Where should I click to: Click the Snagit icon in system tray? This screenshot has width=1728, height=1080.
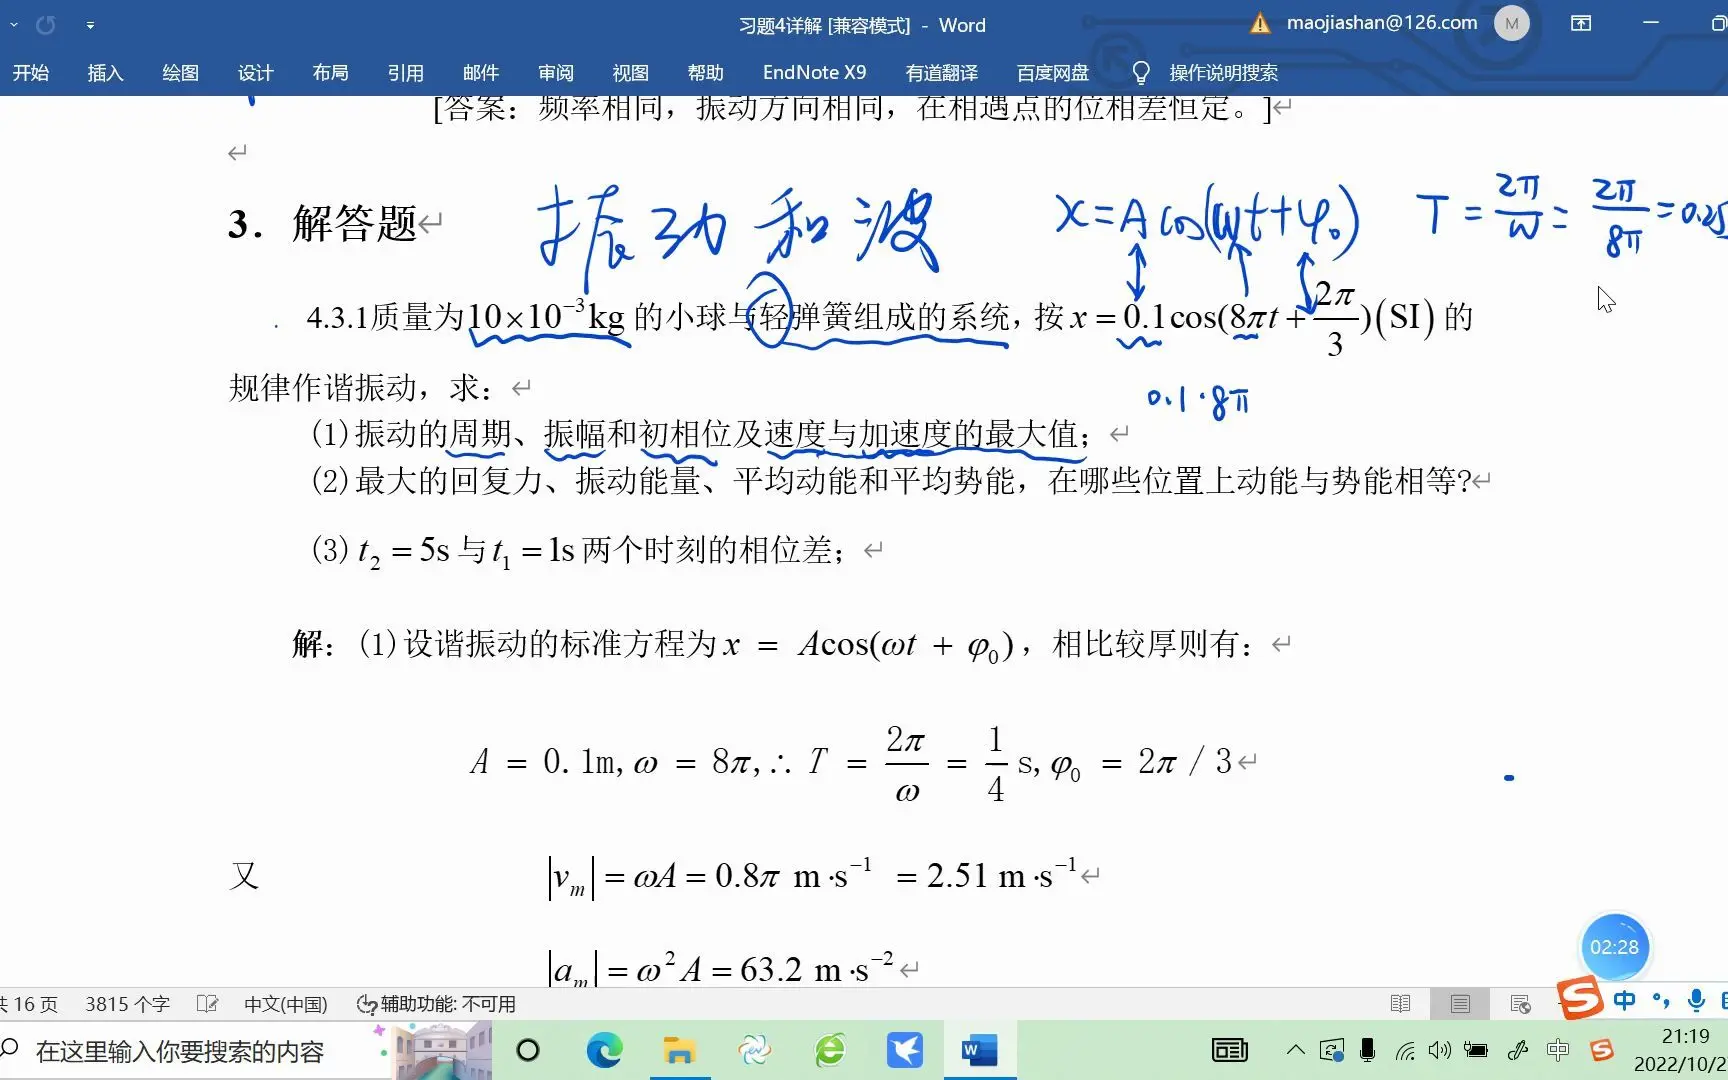(1603, 1050)
